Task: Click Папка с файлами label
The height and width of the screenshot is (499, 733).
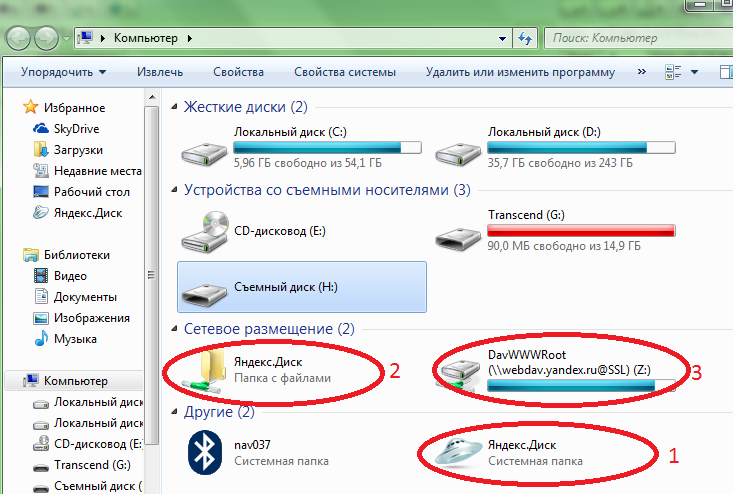Action: (x=282, y=378)
